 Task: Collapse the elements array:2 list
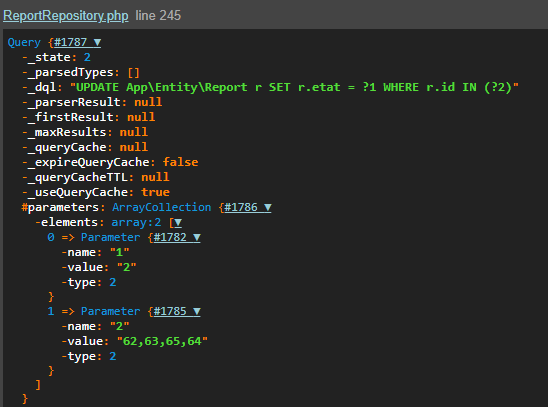pyautogui.click(x=178, y=223)
